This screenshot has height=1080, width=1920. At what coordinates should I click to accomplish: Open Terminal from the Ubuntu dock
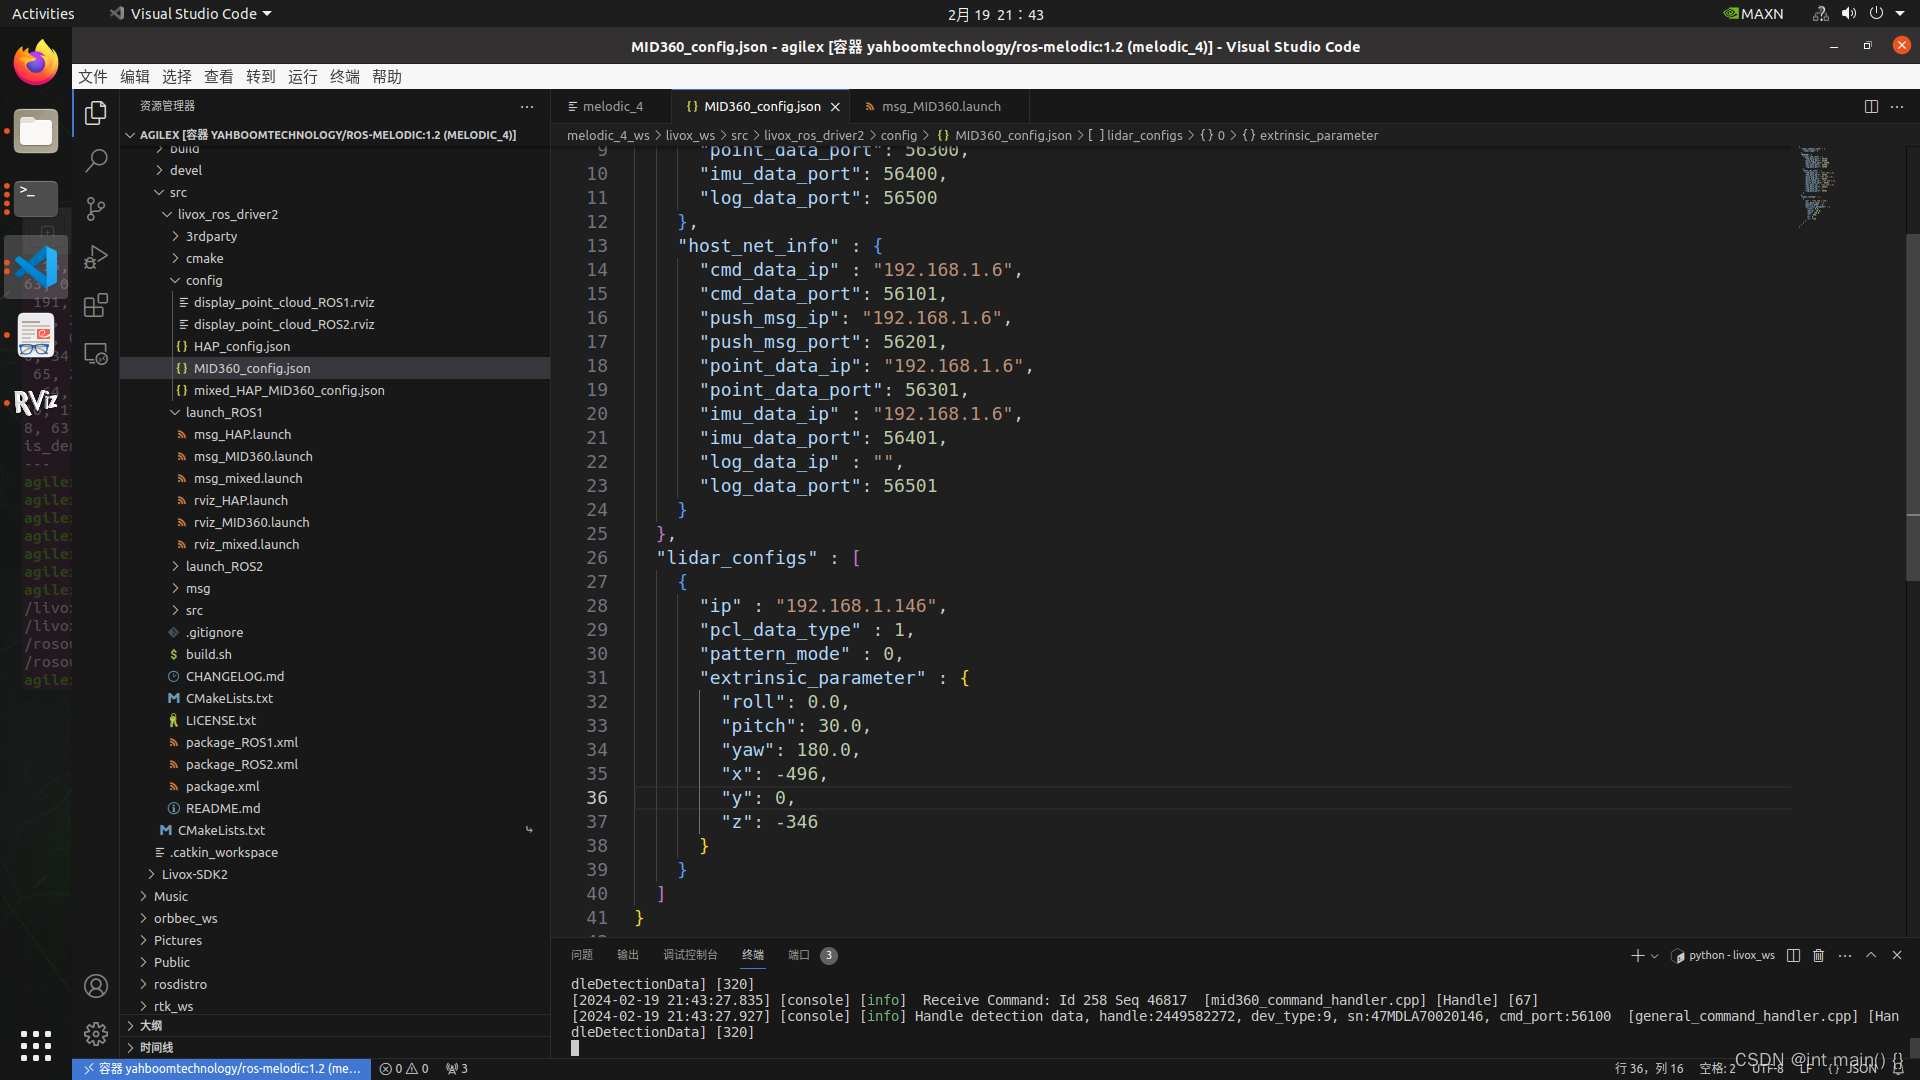point(36,199)
